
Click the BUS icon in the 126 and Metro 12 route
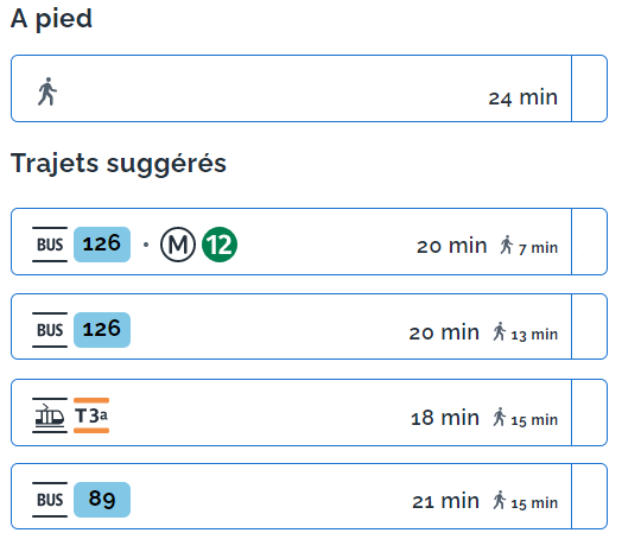tap(50, 244)
